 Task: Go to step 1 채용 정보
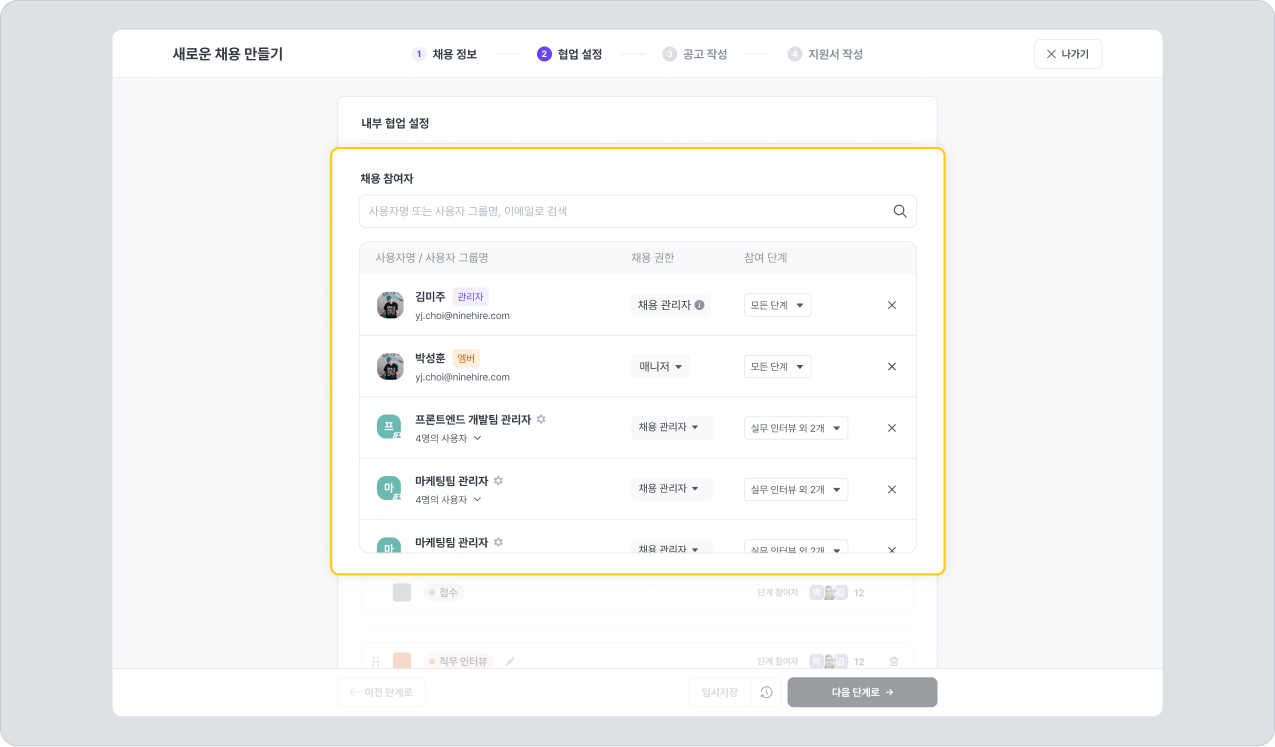click(x=444, y=54)
